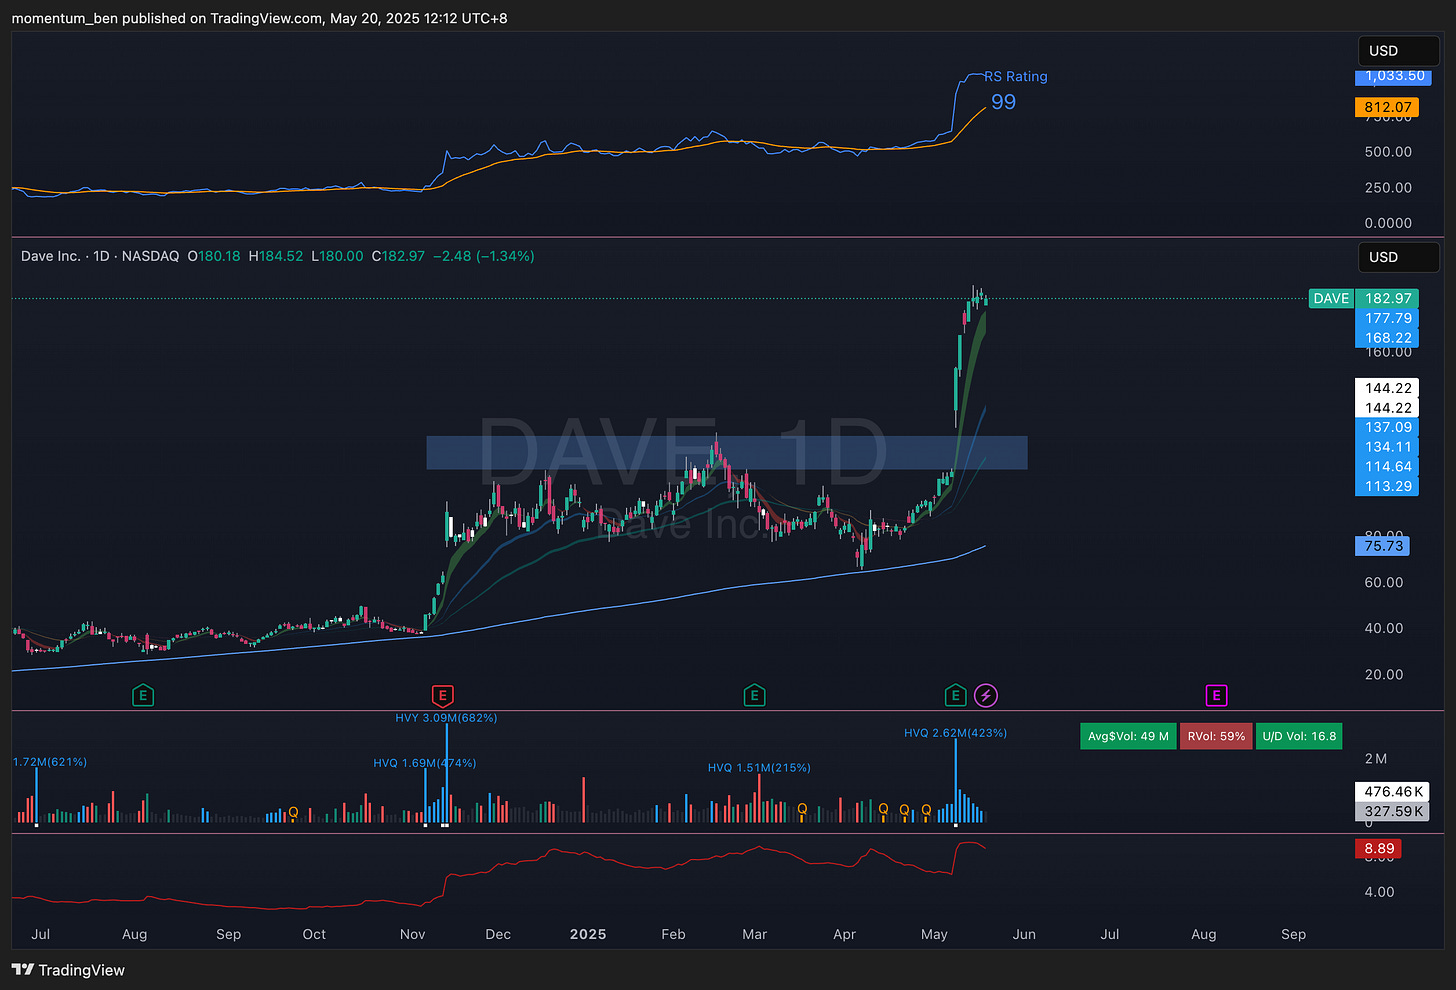Click the Avg$Vol: 49 M badge
Image resolution: width=1456 pixels, height=990 pixels.
[1128, 736]
